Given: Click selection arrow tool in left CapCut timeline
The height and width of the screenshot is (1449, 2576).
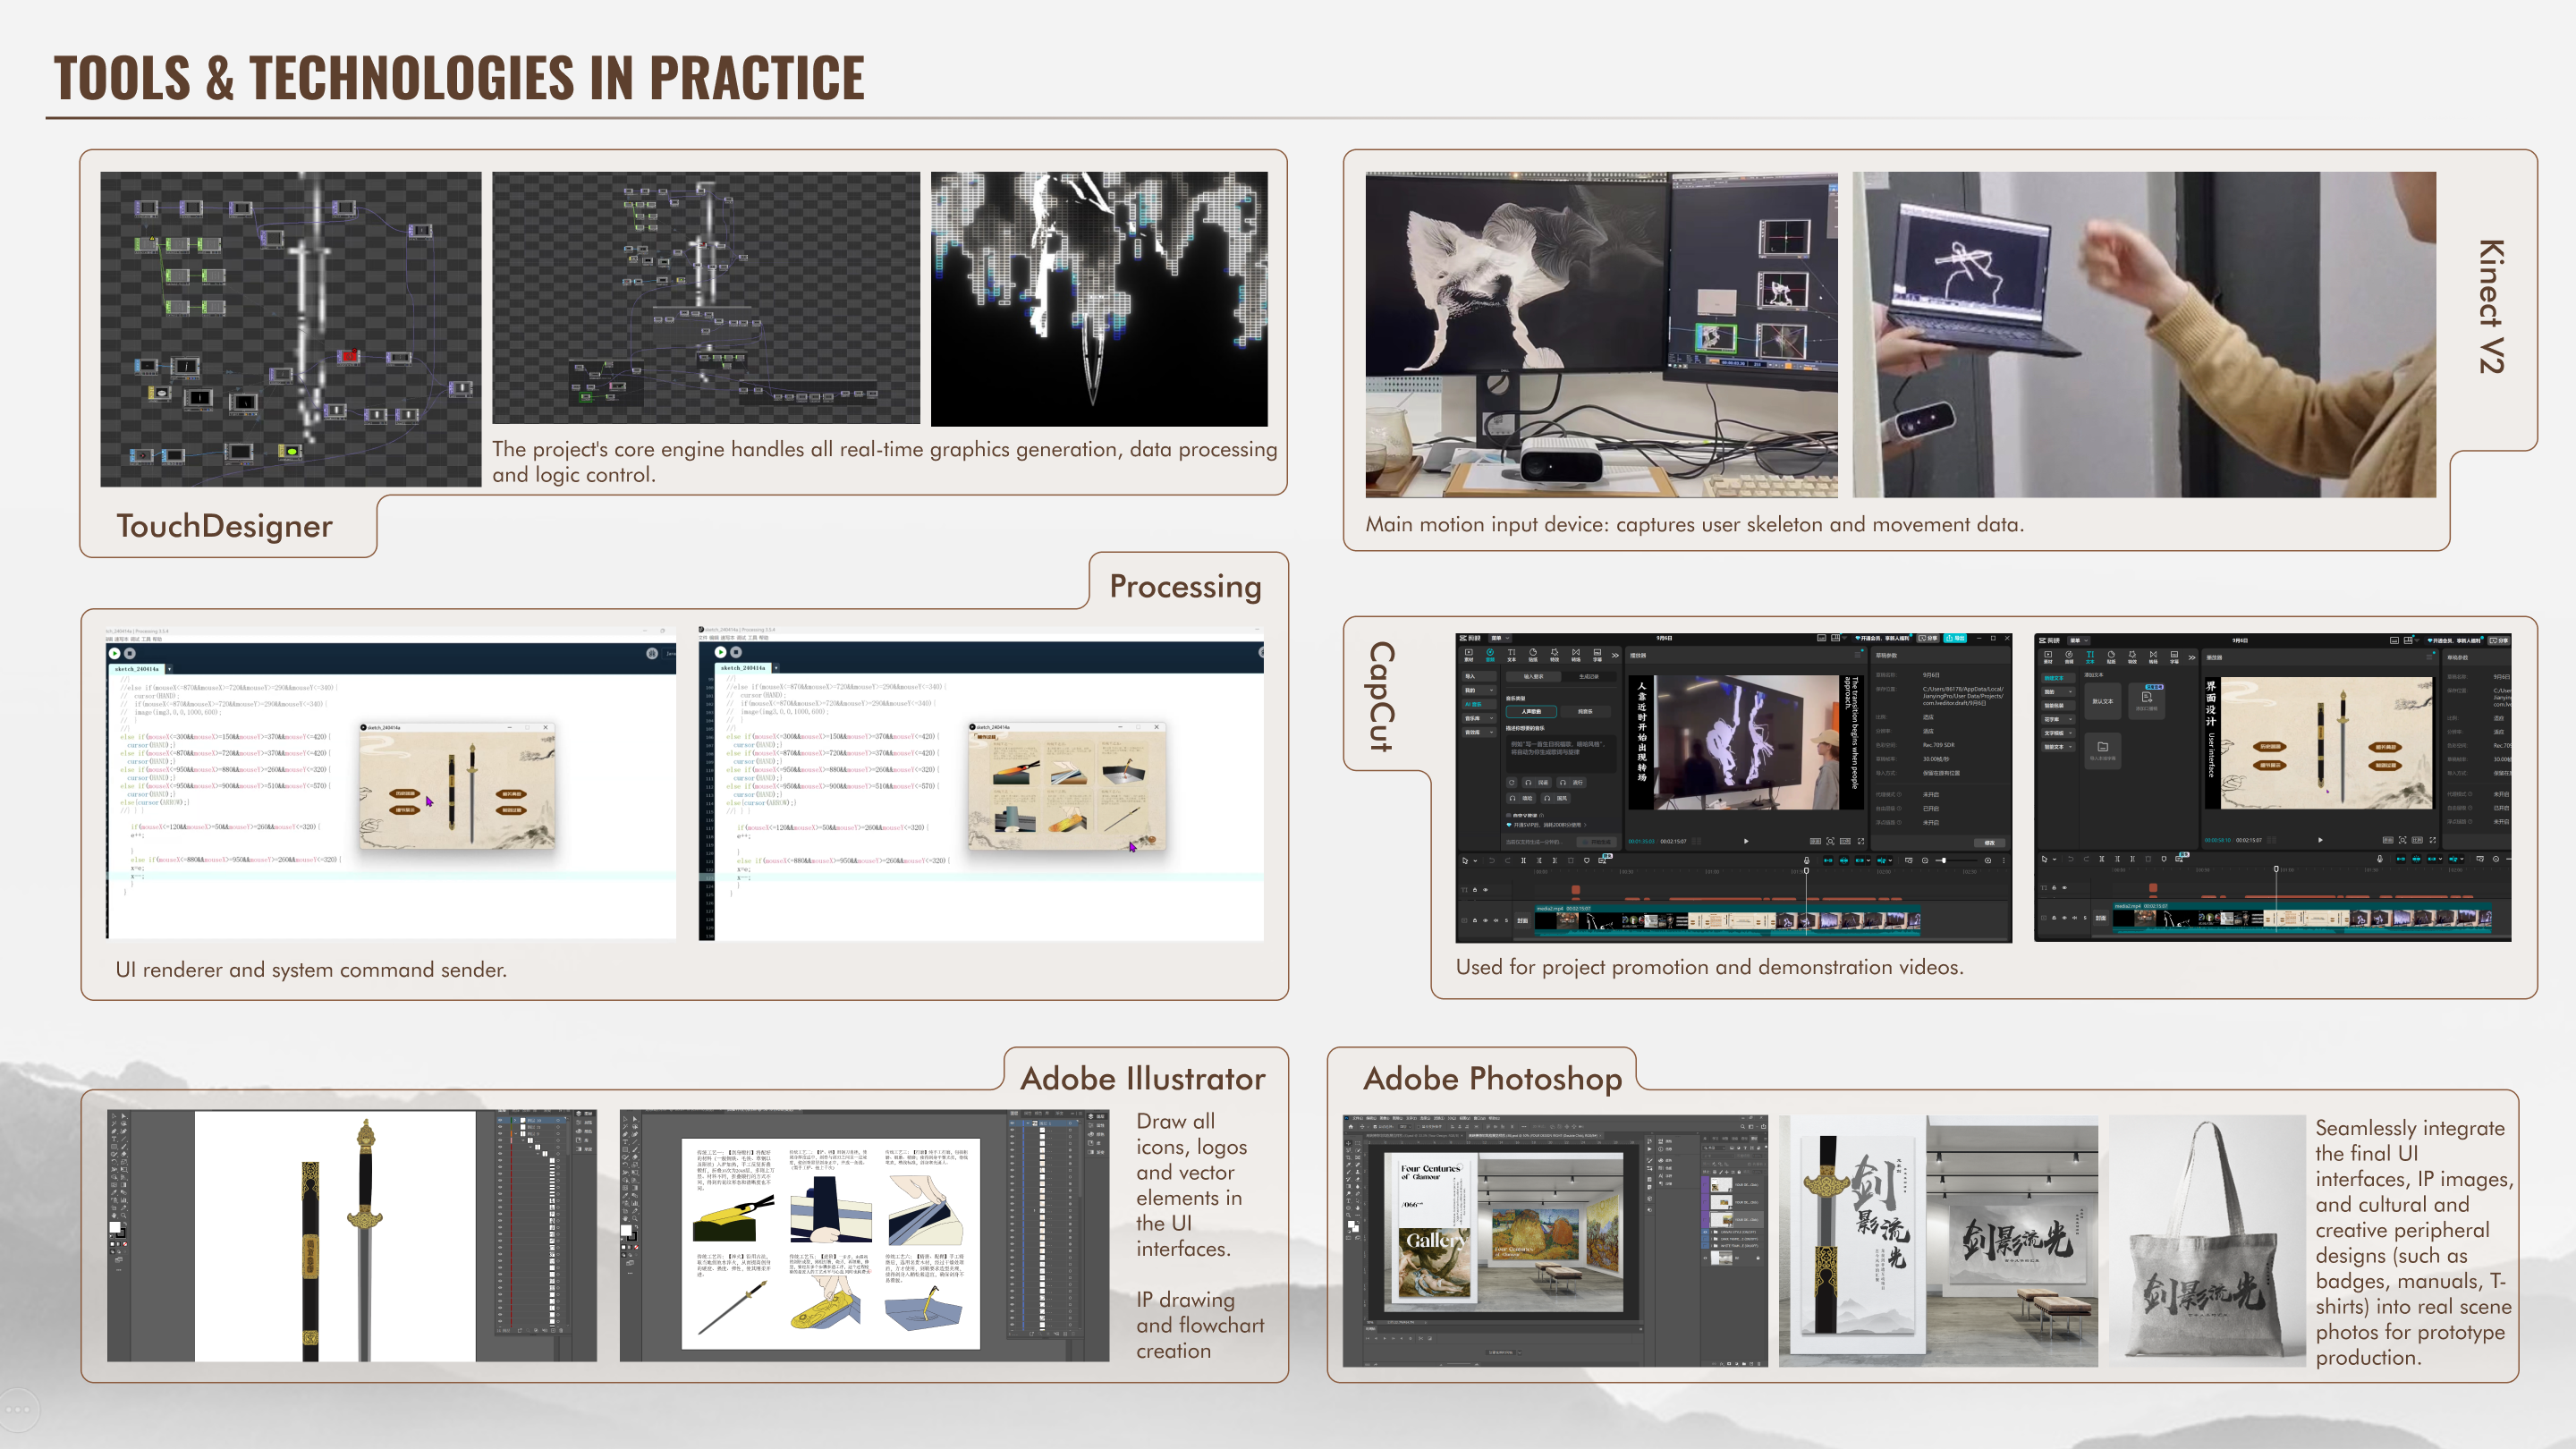Looking at the screenshot, I should [x=1466, y=860].
